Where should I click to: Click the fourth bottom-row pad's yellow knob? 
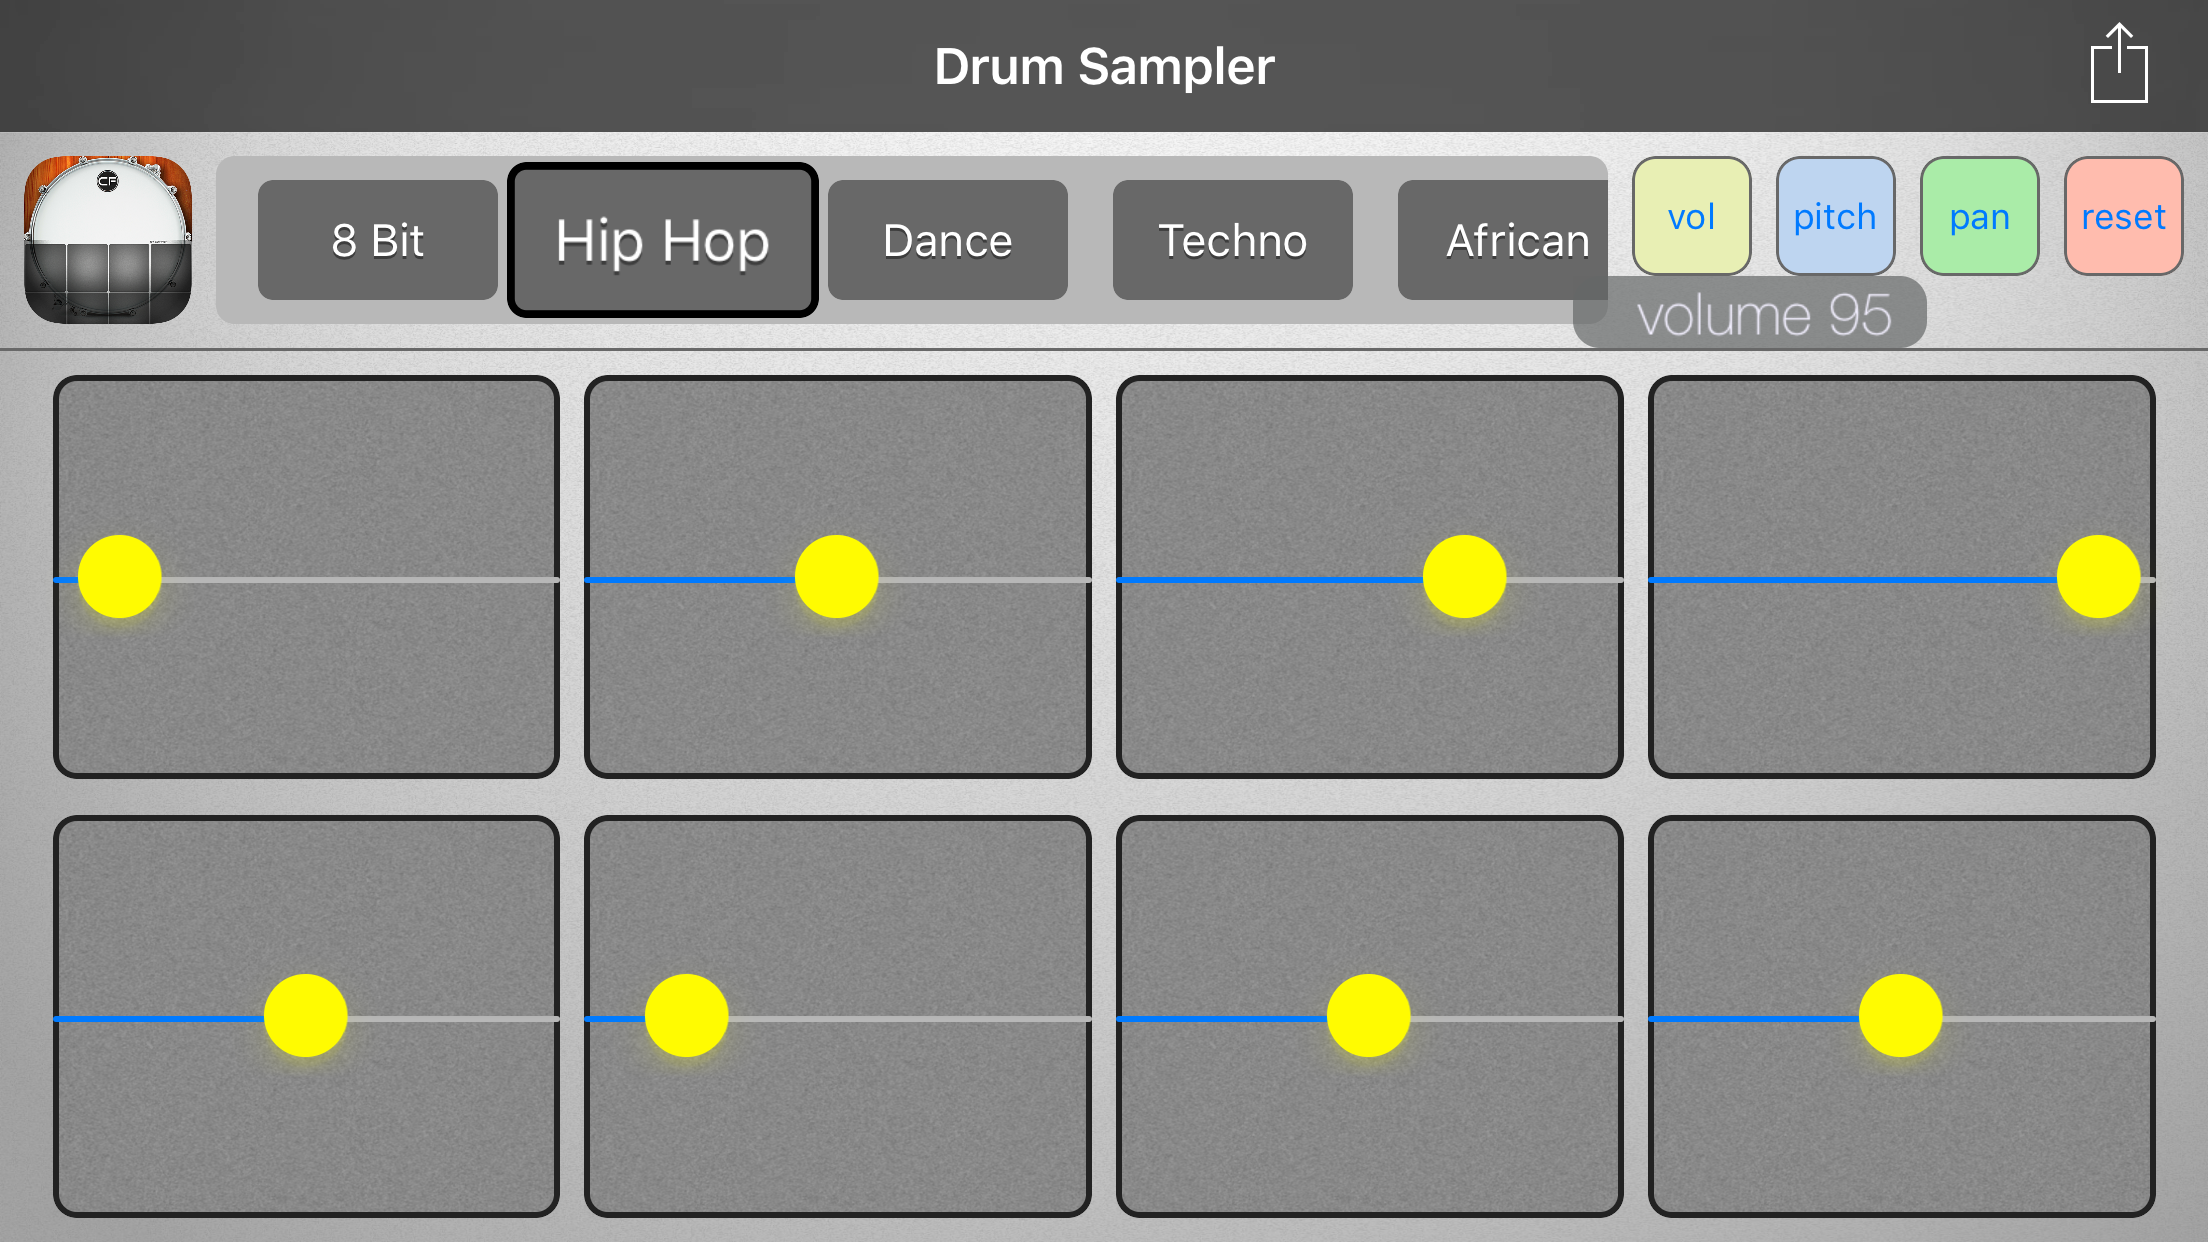pyautogui.click(x=1900, y=1016)
